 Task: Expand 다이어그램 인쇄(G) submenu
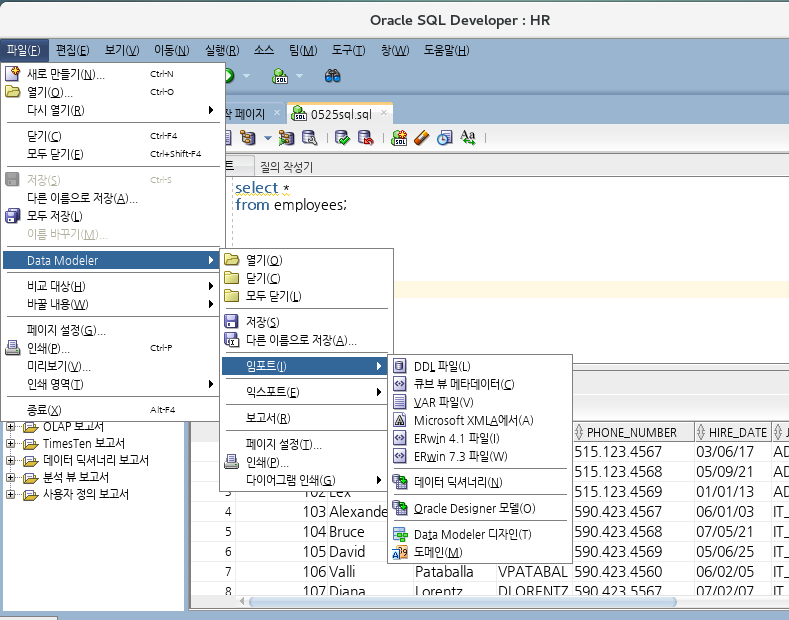click(305, 480)
